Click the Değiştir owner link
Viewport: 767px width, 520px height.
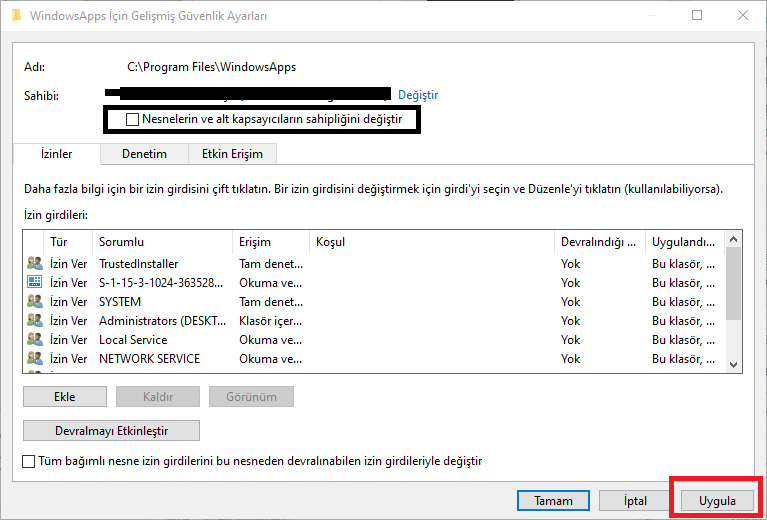(418, 95)
